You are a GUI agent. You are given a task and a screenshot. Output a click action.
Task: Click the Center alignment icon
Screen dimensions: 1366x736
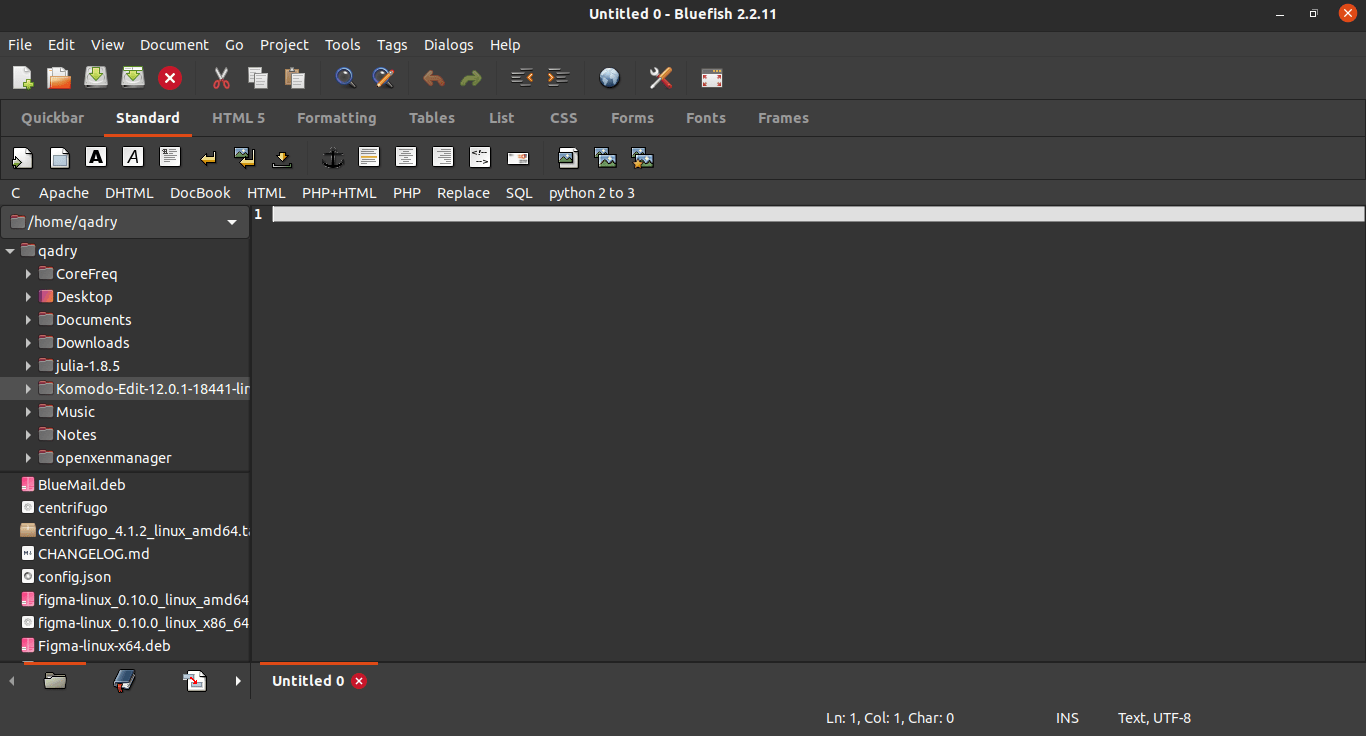(x=406, y=157)
